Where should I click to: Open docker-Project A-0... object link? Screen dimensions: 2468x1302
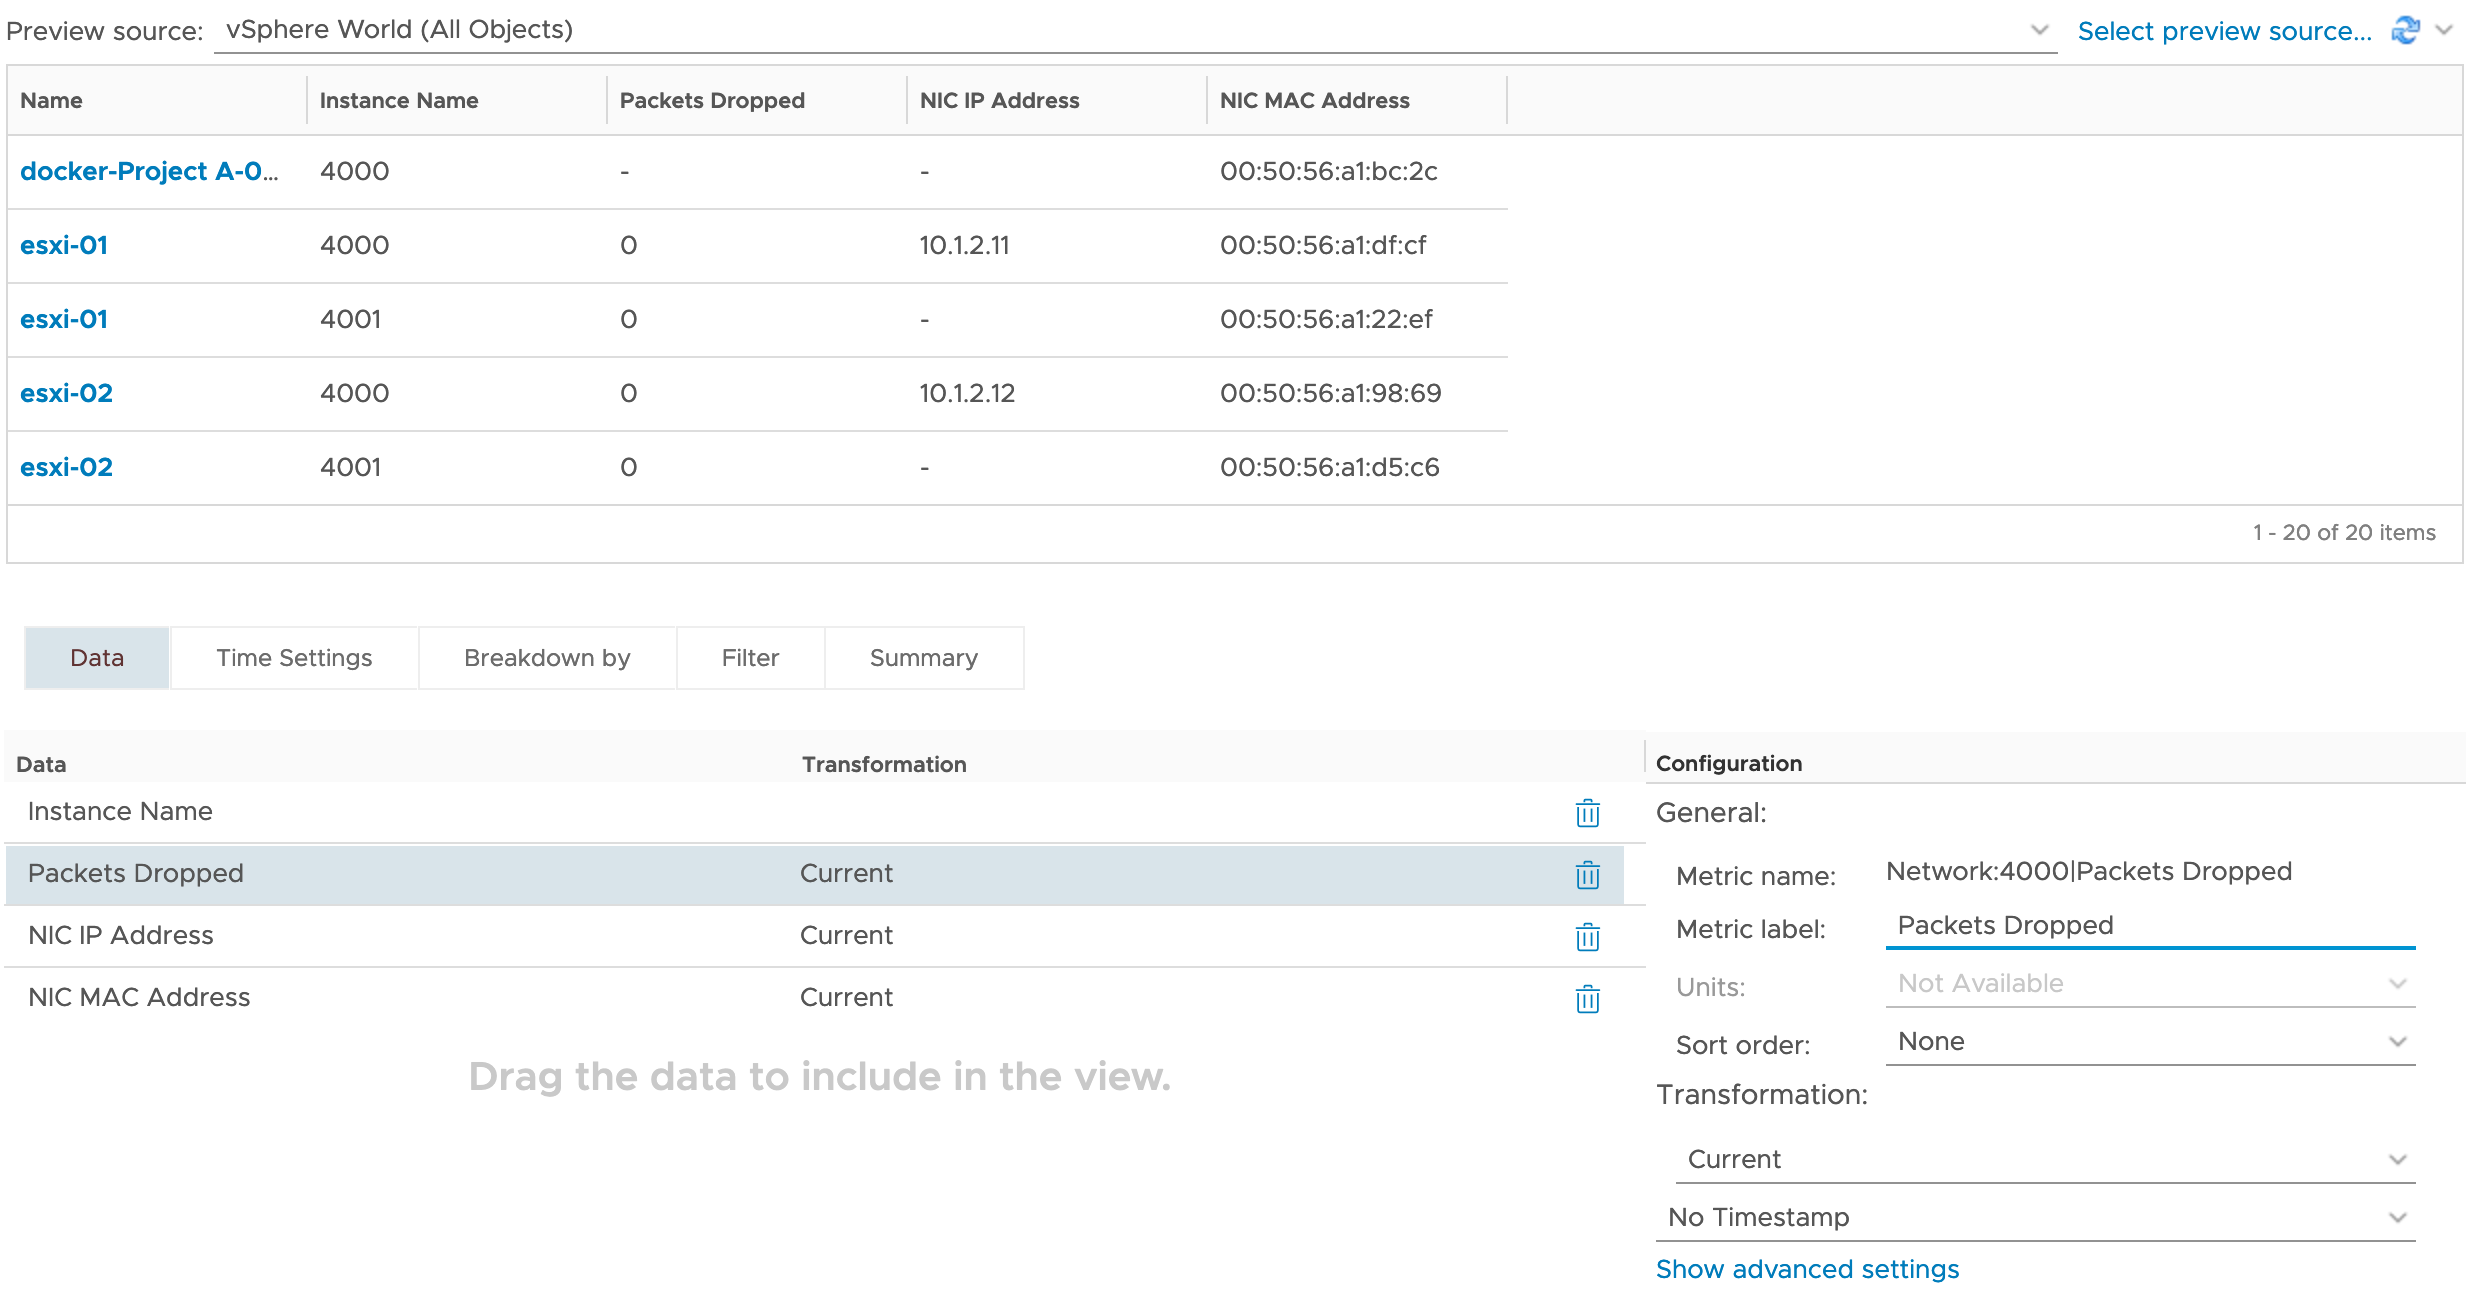click(x=149, y=171)
